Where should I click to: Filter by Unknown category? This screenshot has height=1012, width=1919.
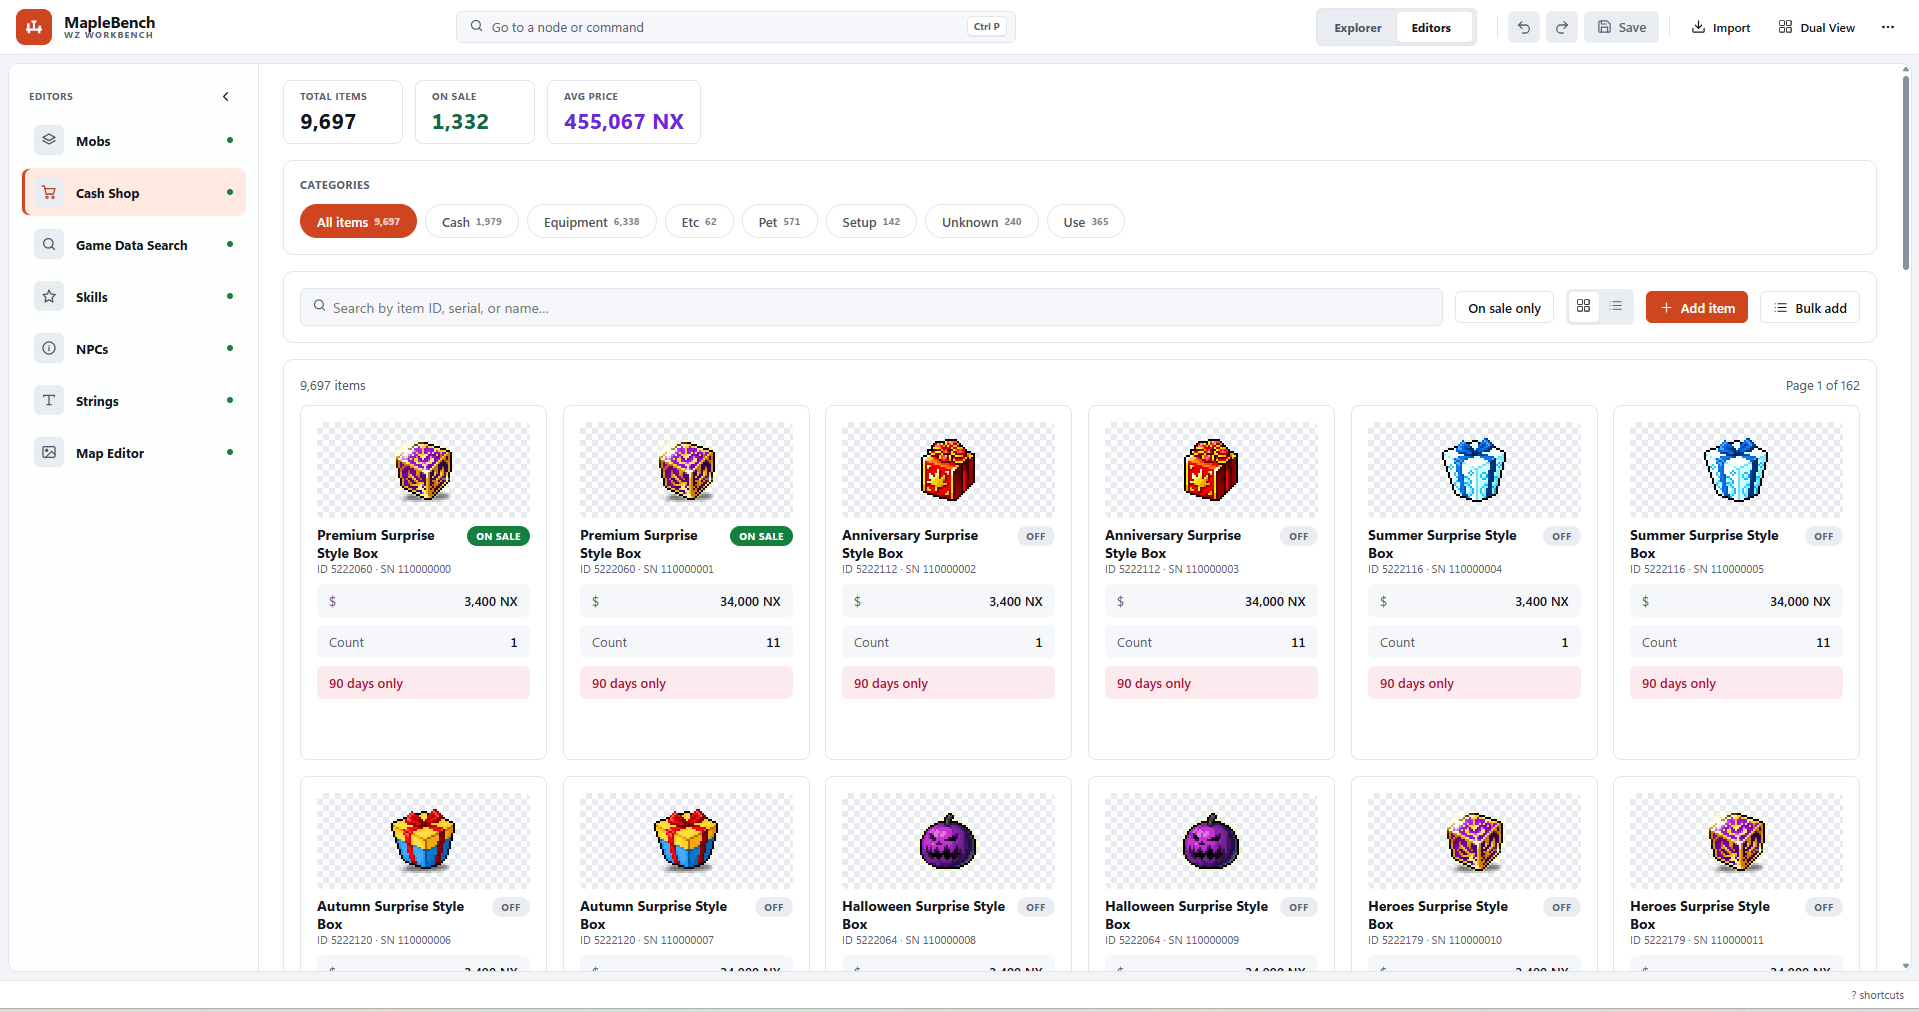pyautogui.click(x=981, y=222)
